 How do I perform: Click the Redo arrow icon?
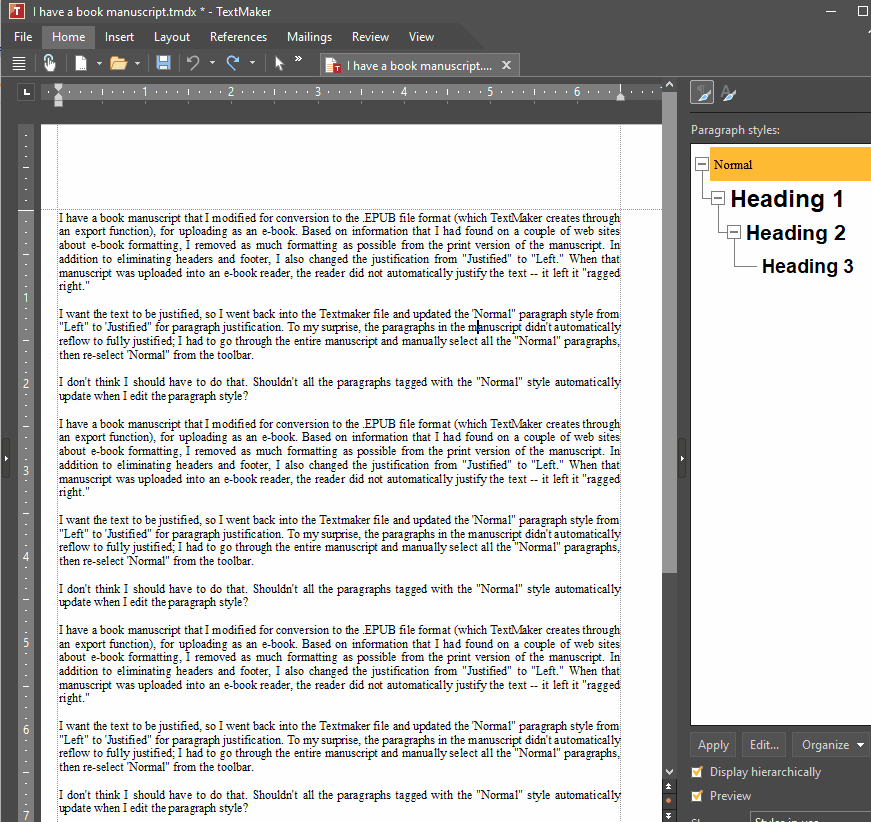(x=233, y=63)
